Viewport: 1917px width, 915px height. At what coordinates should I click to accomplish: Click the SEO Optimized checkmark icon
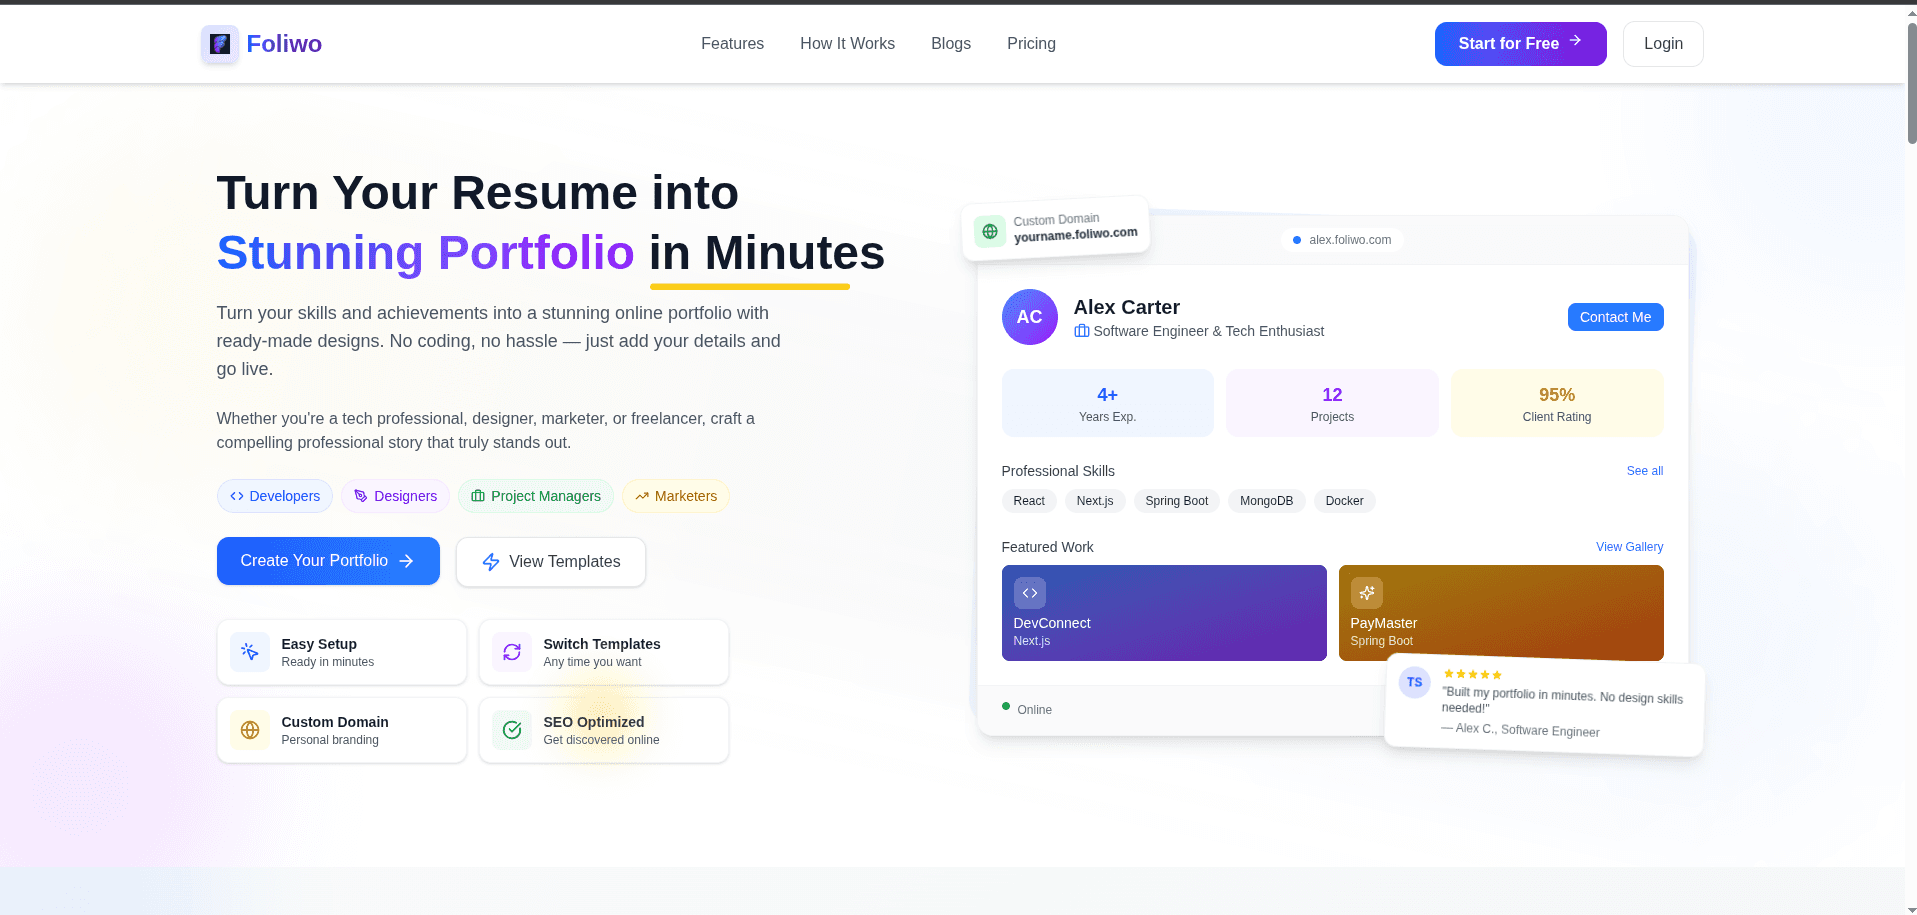point(512,730)
